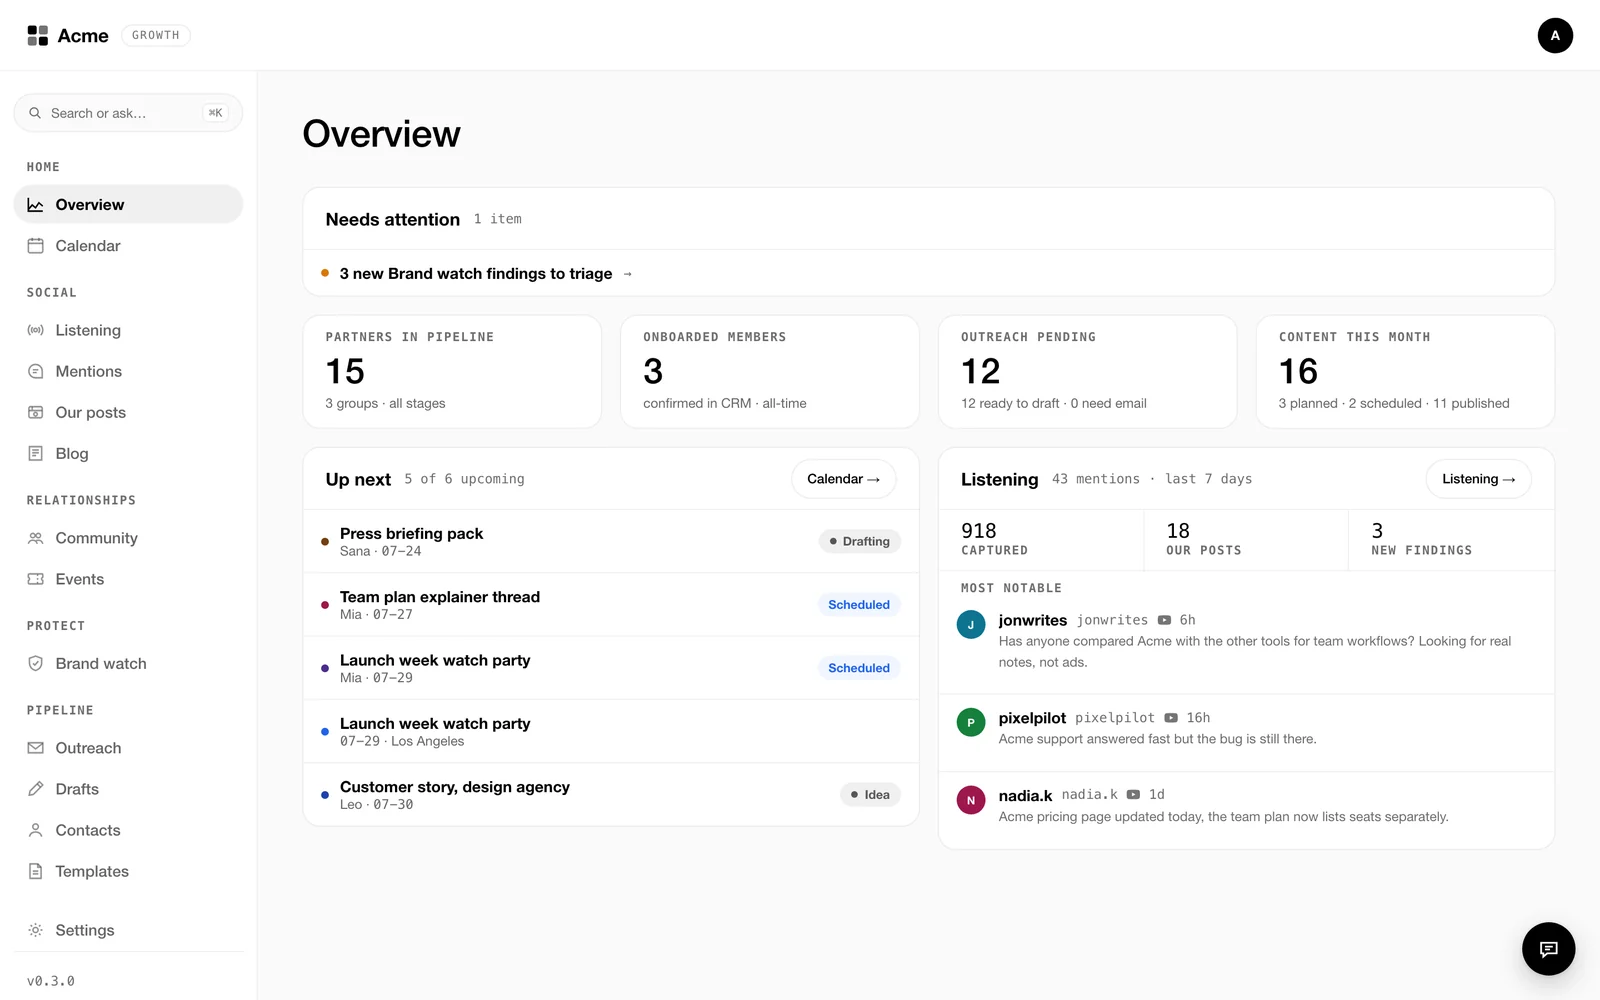Click the Events ticket icon
This screenshot has height=1000, width=1600.
click(35, 579)
